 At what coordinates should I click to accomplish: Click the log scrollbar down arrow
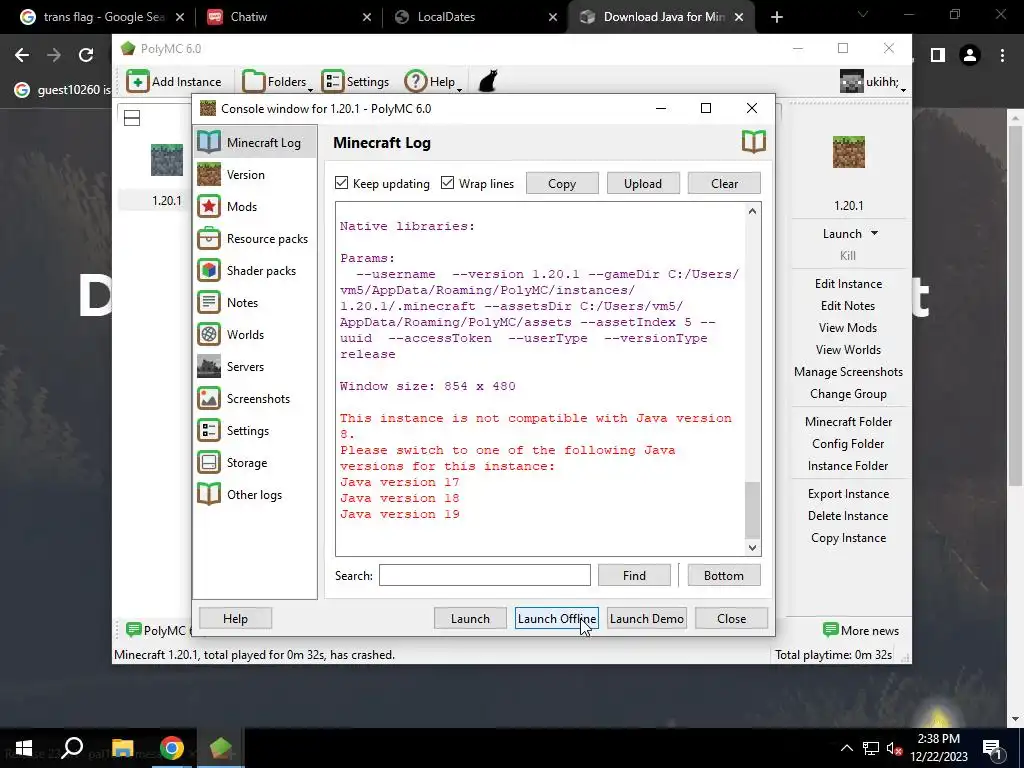(x=752, y=548)
